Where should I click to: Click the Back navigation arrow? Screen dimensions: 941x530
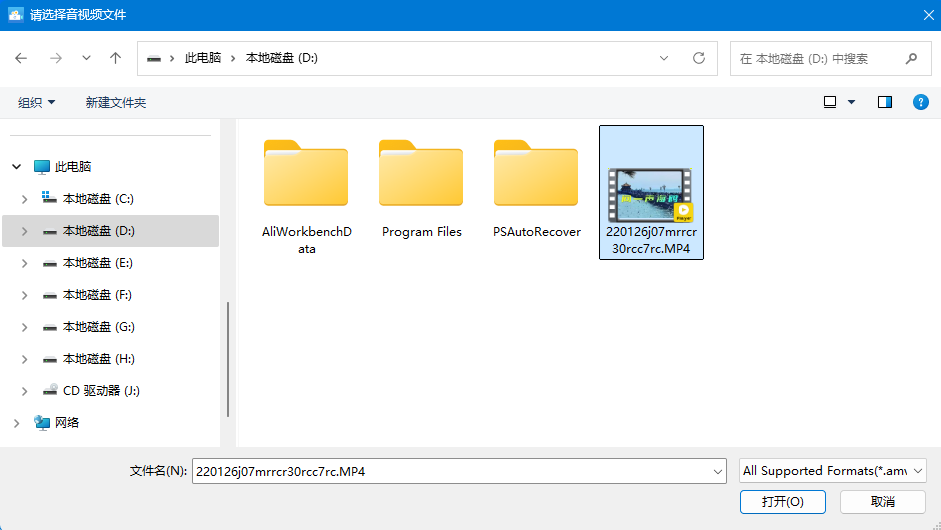(21, 58)
